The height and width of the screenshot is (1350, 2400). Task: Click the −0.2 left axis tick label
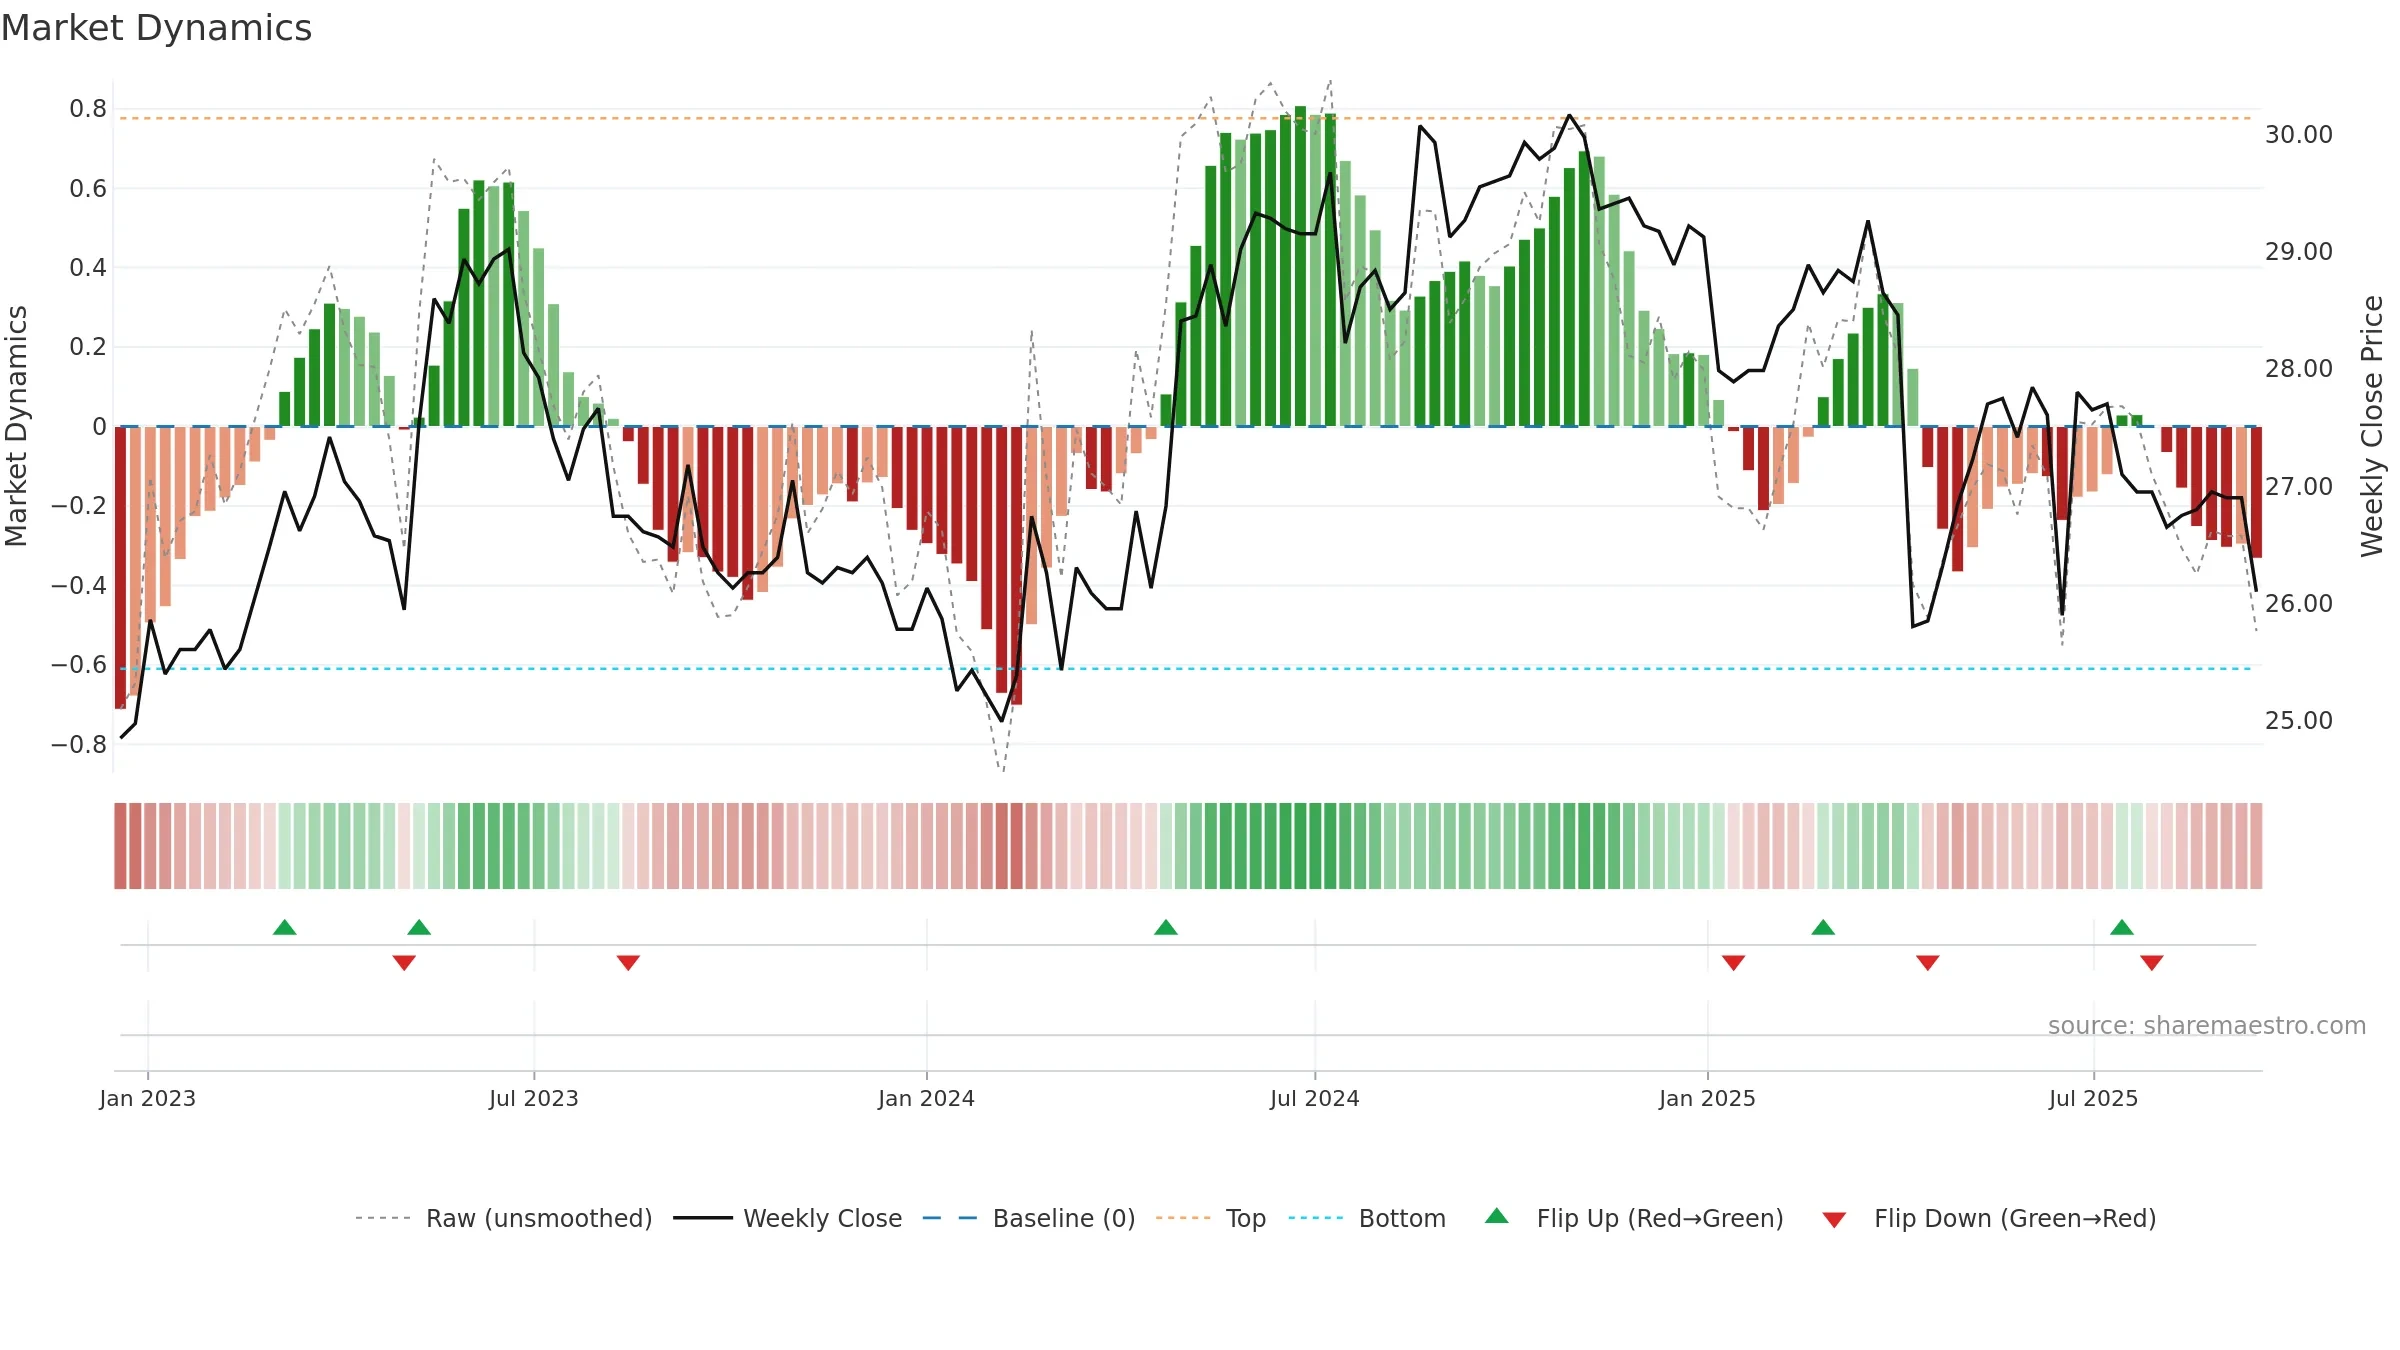(79, 505)
